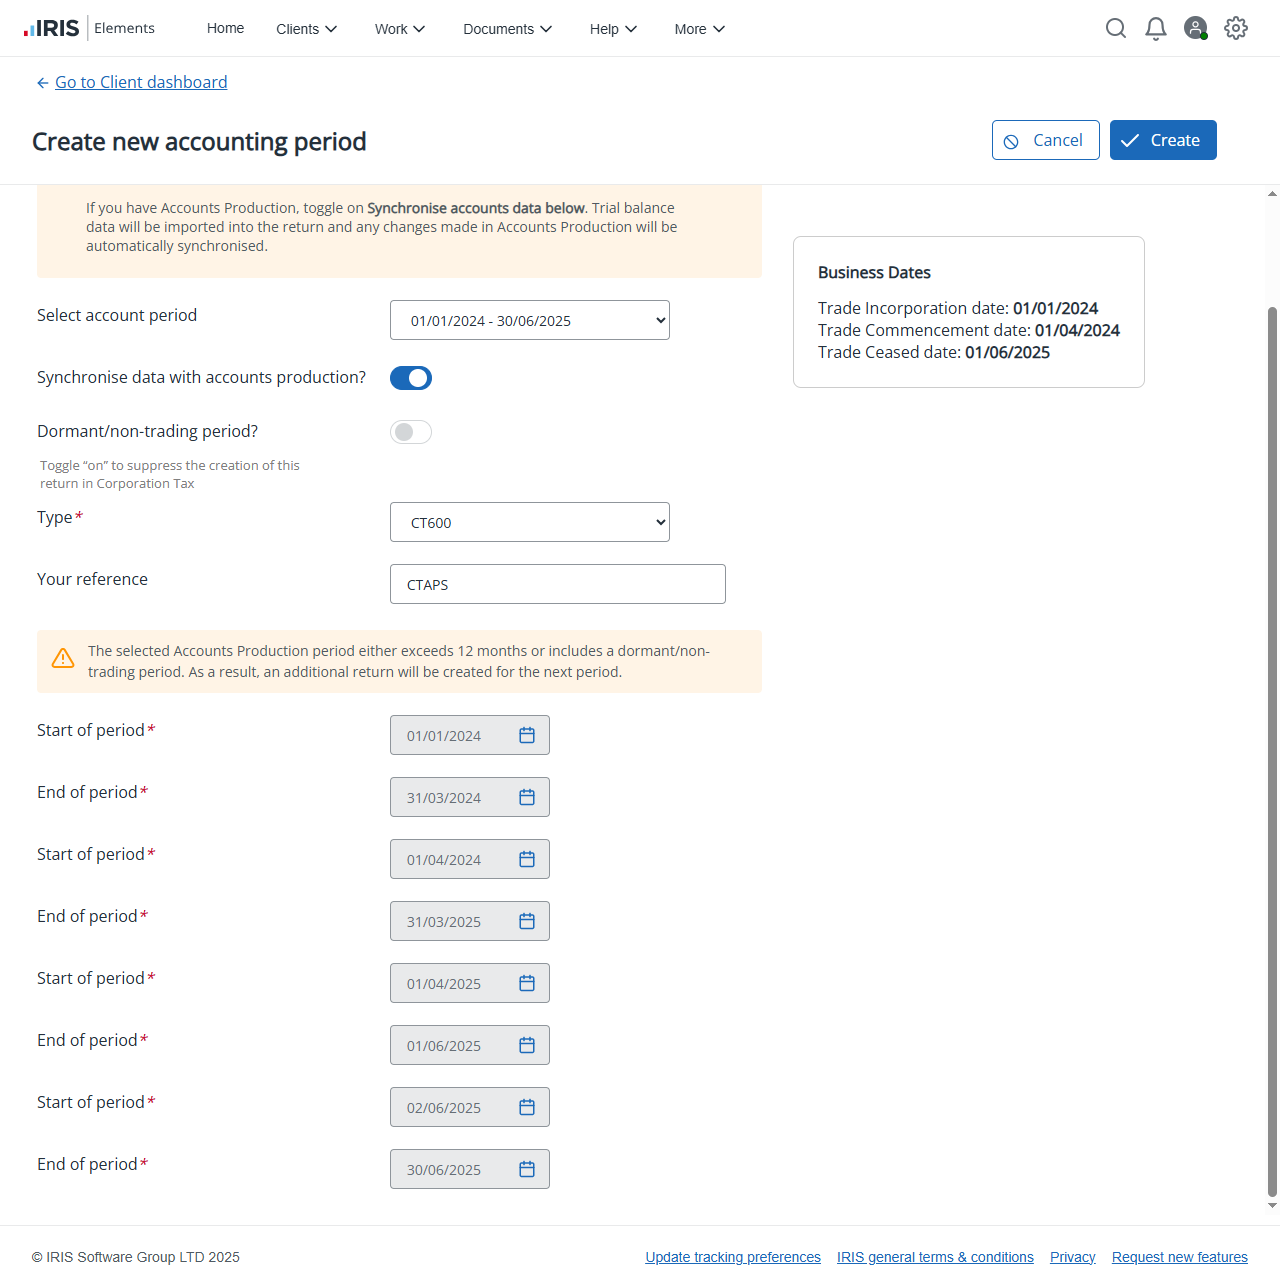Open the settings gear icon
Screen dimensions: 1280x1287
(1236, 28)
